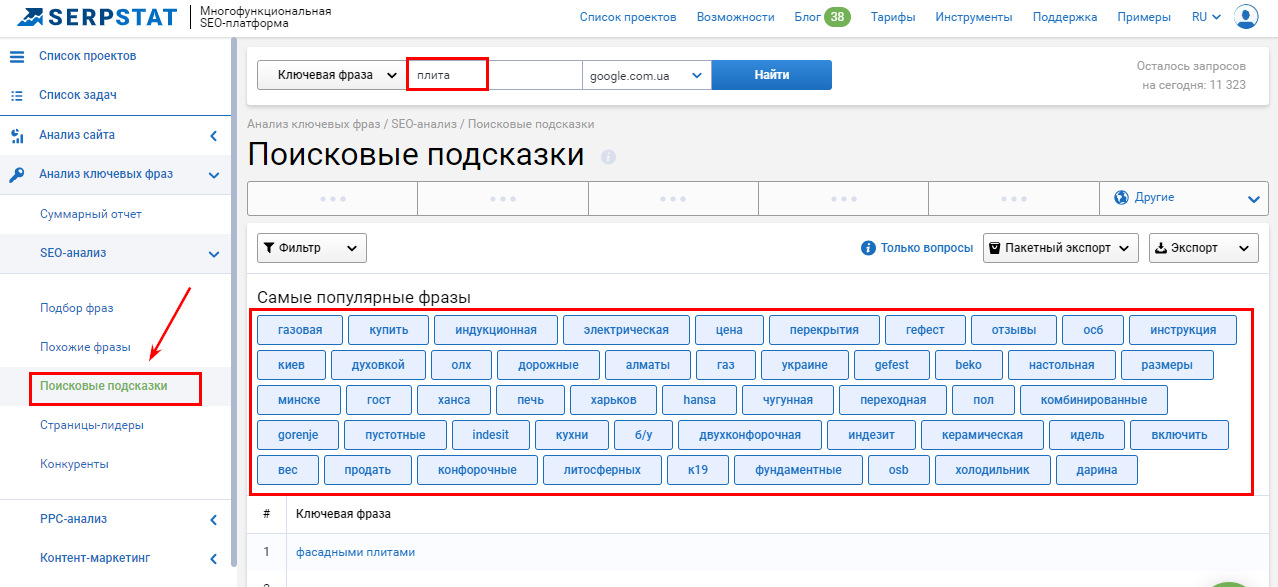Screen dimensions: 1278x587
Task: Select the газовая phrase tag
Action: (x=300, y=330)
